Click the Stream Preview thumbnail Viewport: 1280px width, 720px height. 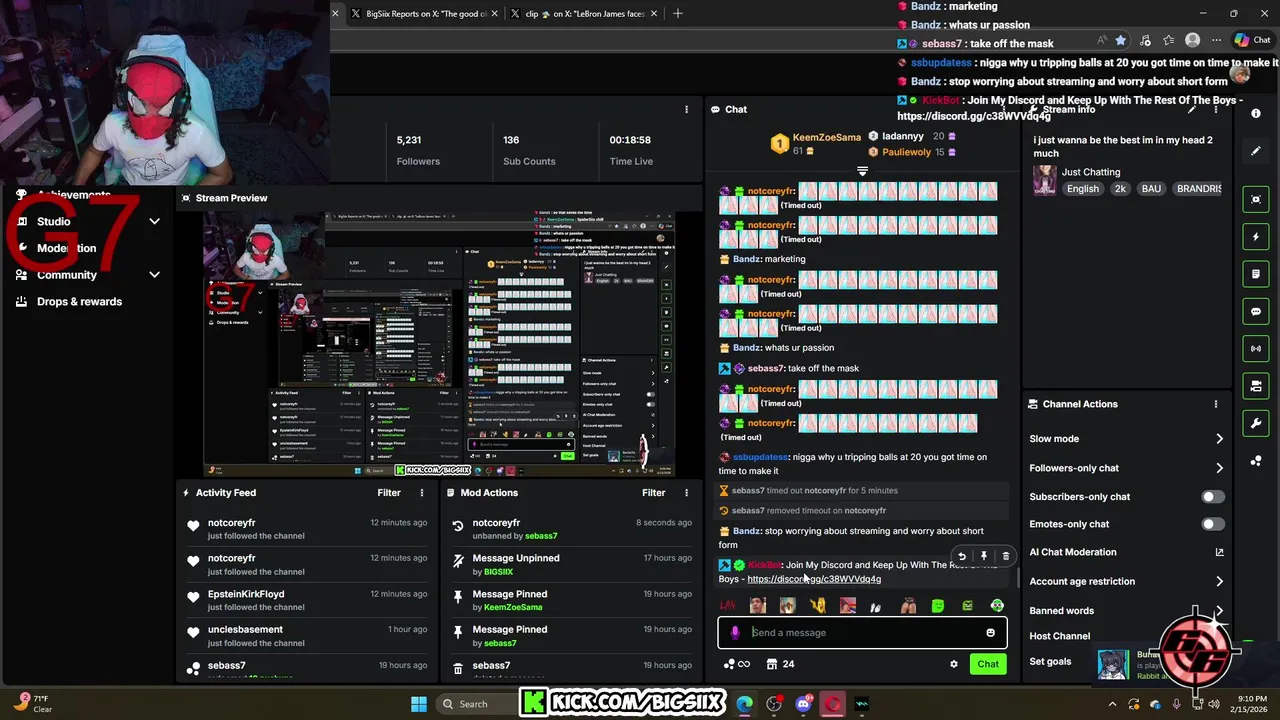pyautogui.click(x=439, y=344)
